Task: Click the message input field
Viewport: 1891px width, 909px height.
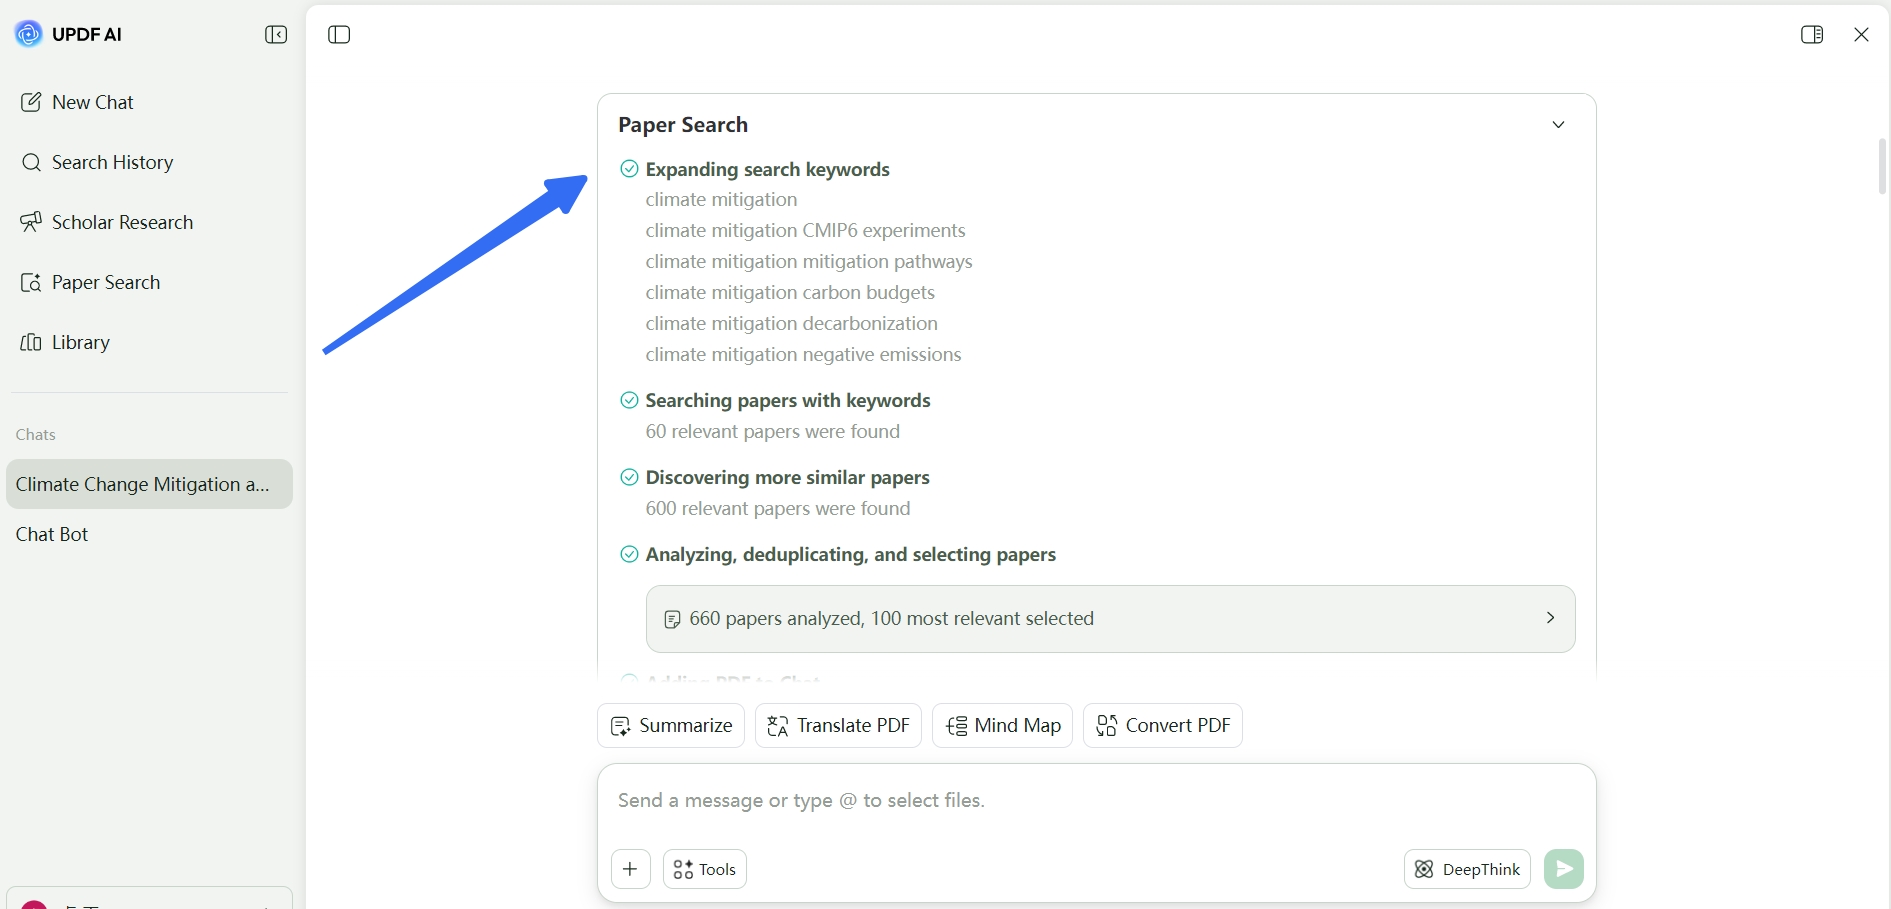Action: point(1096,801)
